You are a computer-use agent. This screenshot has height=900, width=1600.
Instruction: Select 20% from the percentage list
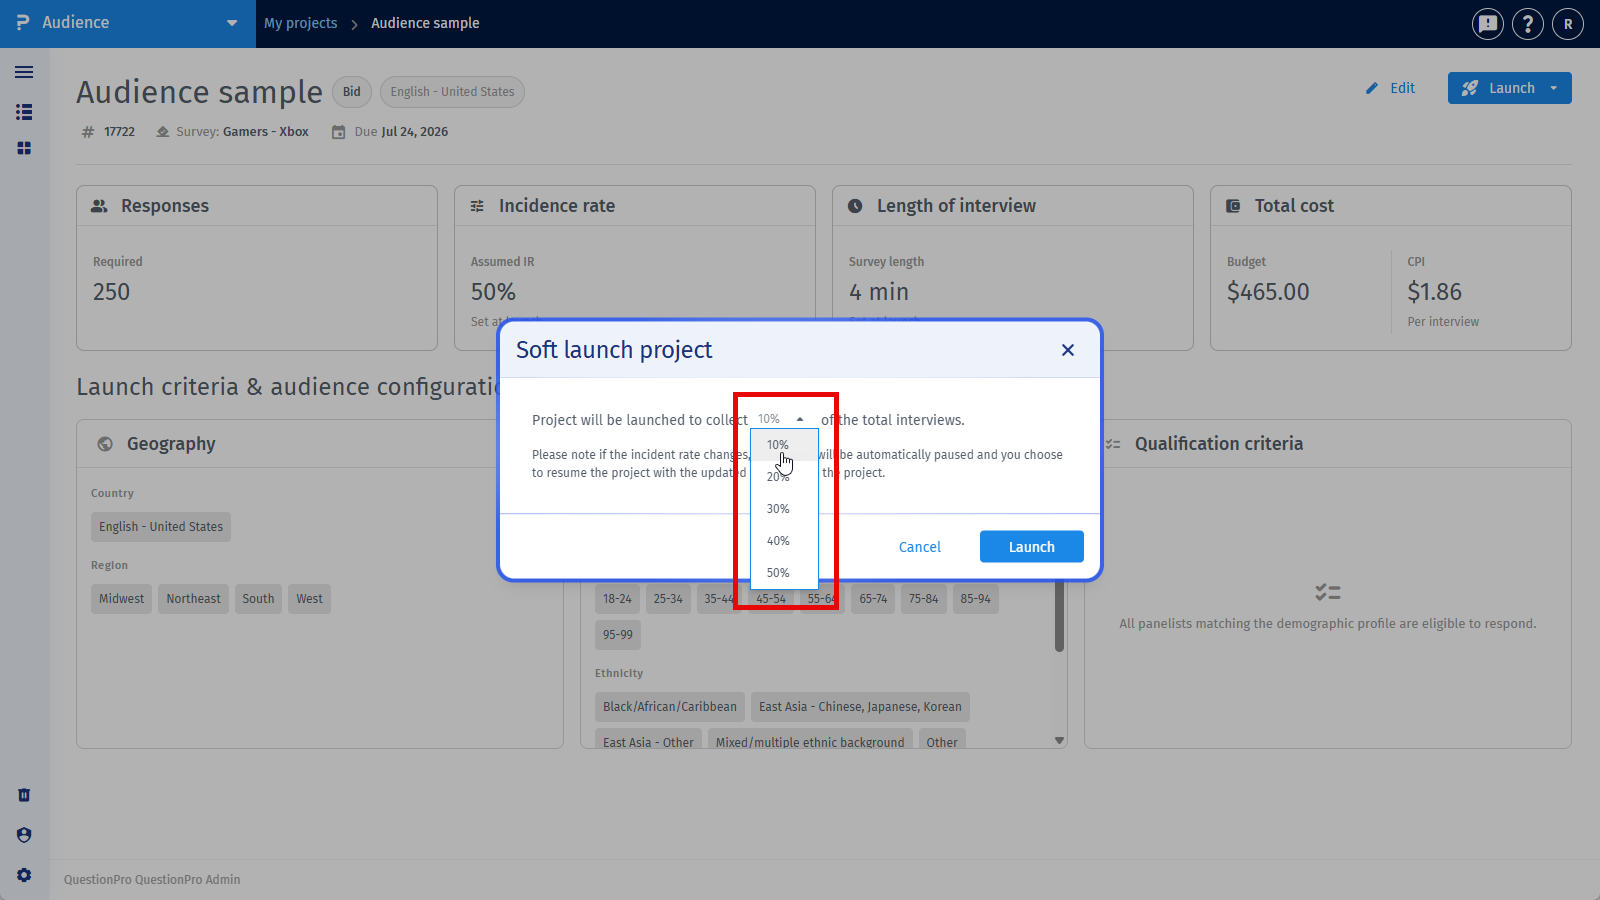click(x=784, y=477)
